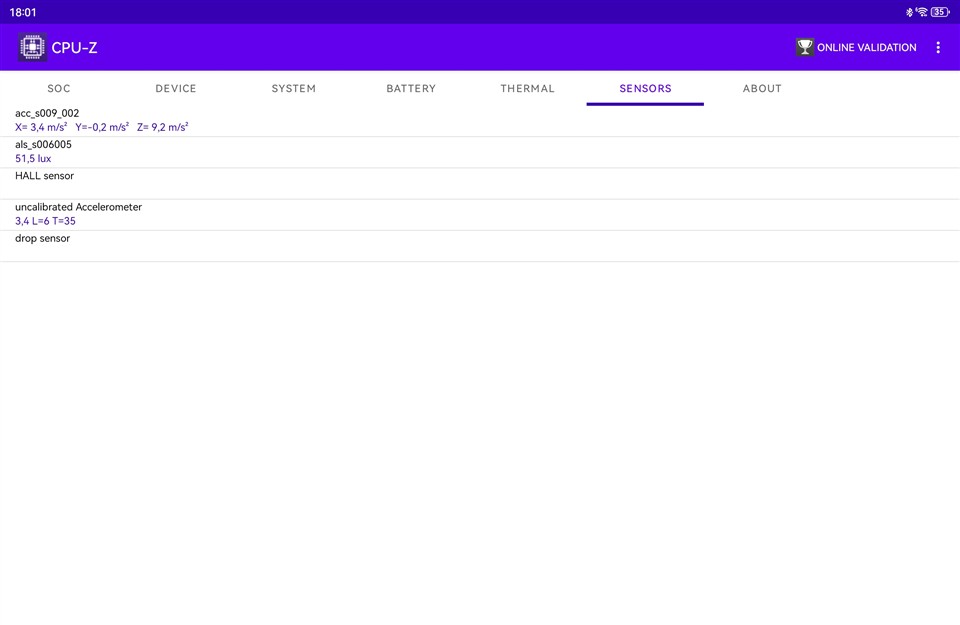Tap the Bluetooth status icon
Viewport: 960px width, 625px height.
click(909, 12)
